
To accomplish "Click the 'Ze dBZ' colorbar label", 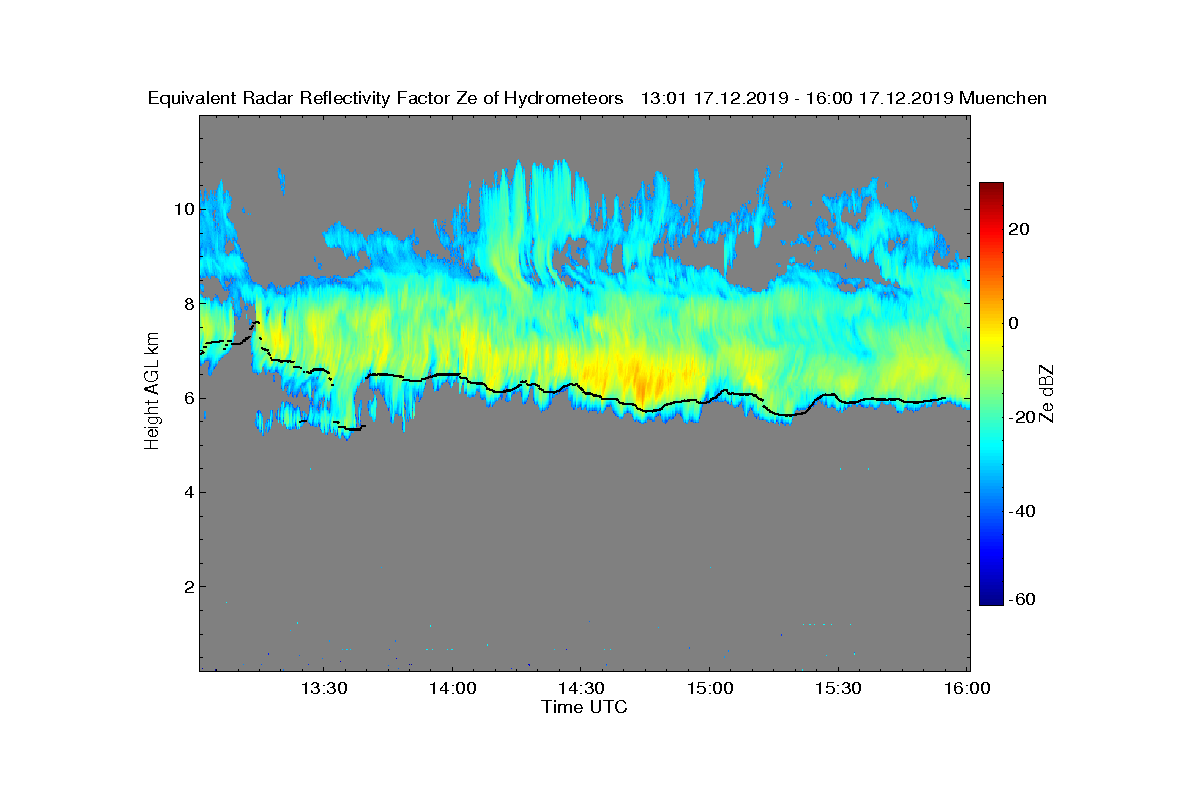I will coord(1047,393).
